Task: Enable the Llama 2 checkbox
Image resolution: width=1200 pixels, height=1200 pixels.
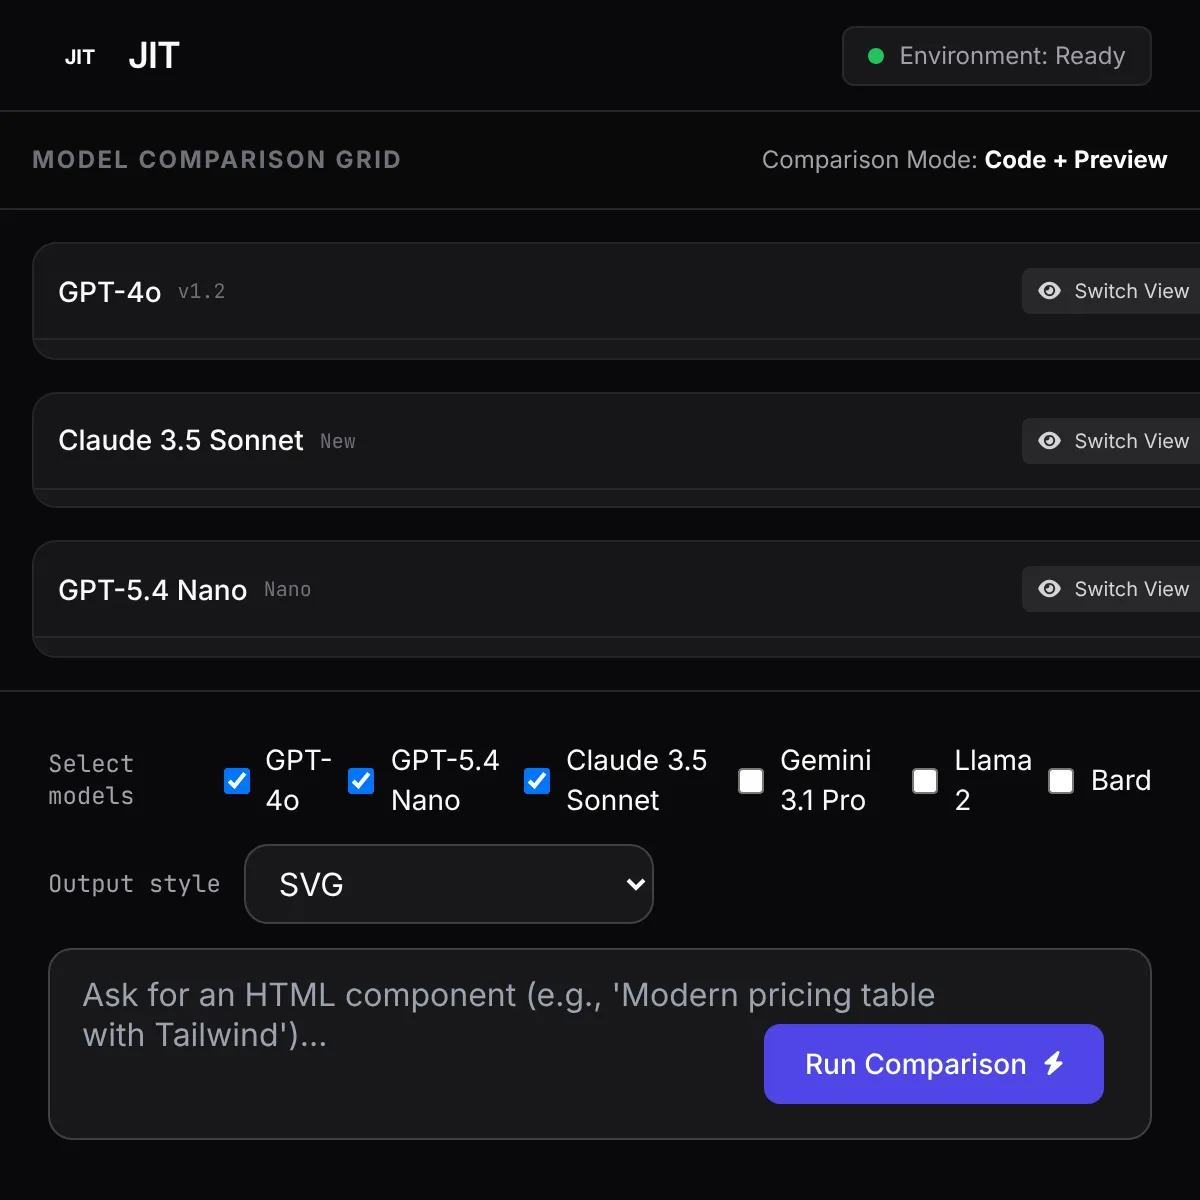Action: tap(925, 781)
